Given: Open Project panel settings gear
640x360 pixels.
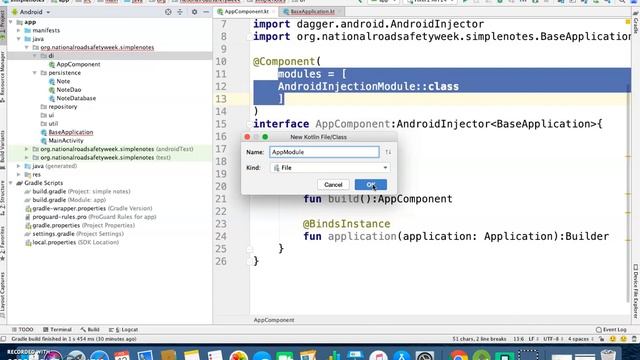Looking at the screenshot, I should 194,12.
